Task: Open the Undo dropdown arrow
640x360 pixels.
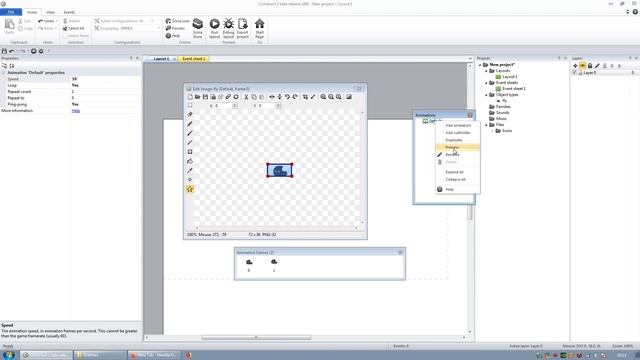Action: point(56,21)
